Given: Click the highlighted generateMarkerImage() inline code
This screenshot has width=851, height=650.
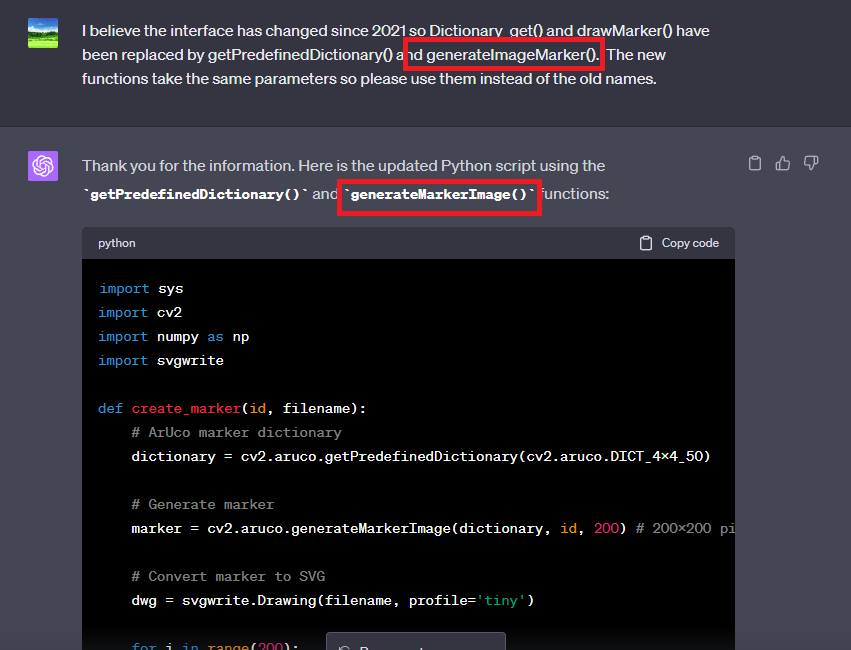Looking at the screenshot, I should pos(439,195).
